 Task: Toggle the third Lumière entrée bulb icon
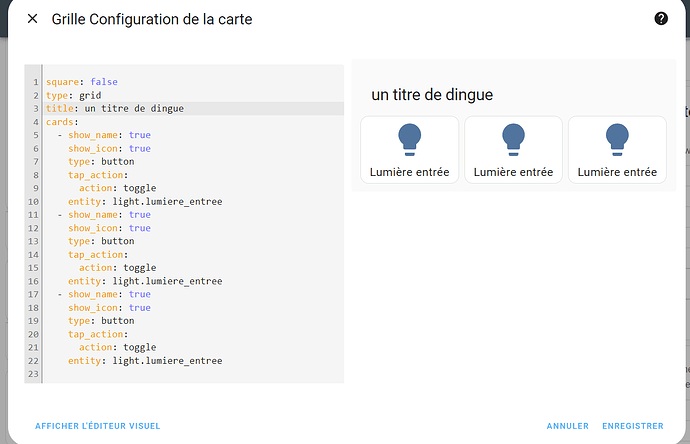[617, 139]
